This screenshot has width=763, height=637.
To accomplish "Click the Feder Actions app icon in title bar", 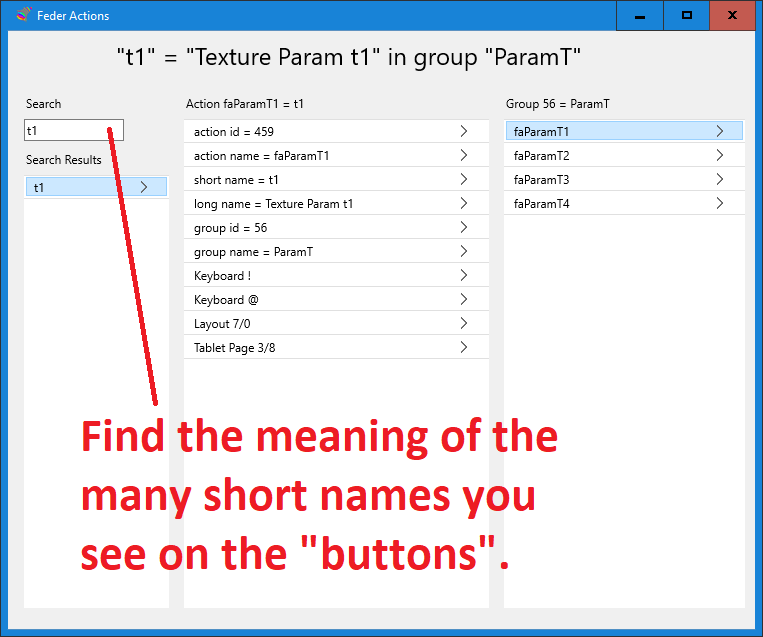I will coord(24,15).
